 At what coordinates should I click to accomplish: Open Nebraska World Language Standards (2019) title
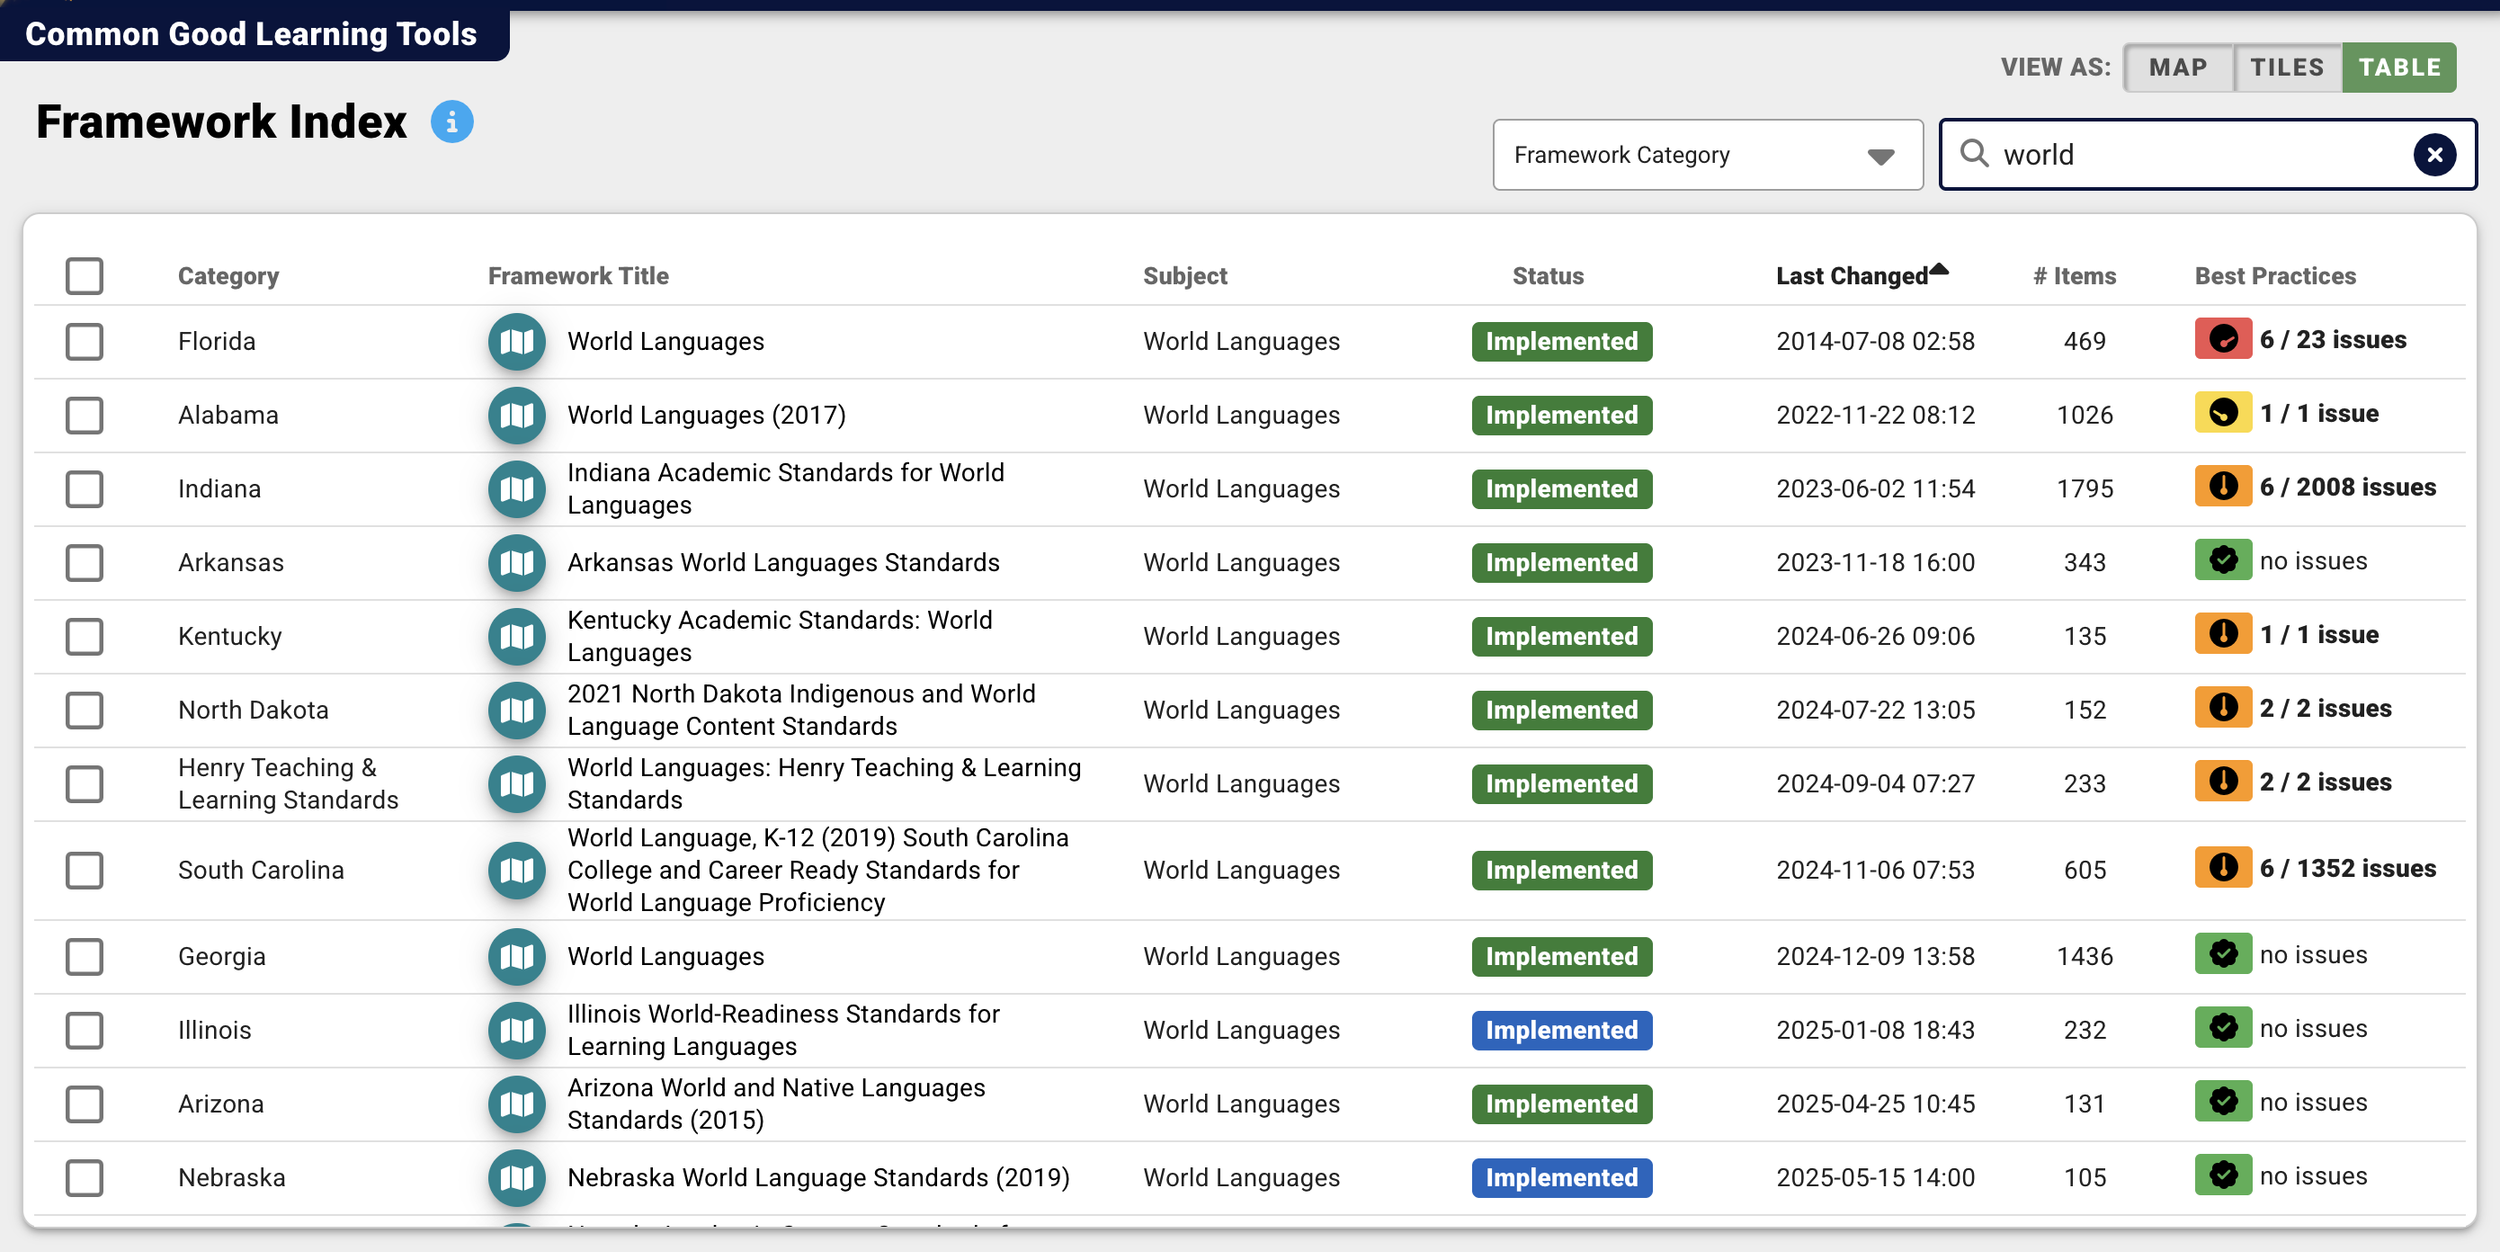click(x=818, y=1178)
